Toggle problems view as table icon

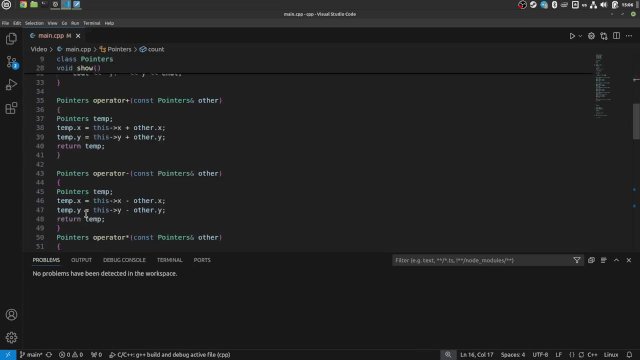coord(604,260)
